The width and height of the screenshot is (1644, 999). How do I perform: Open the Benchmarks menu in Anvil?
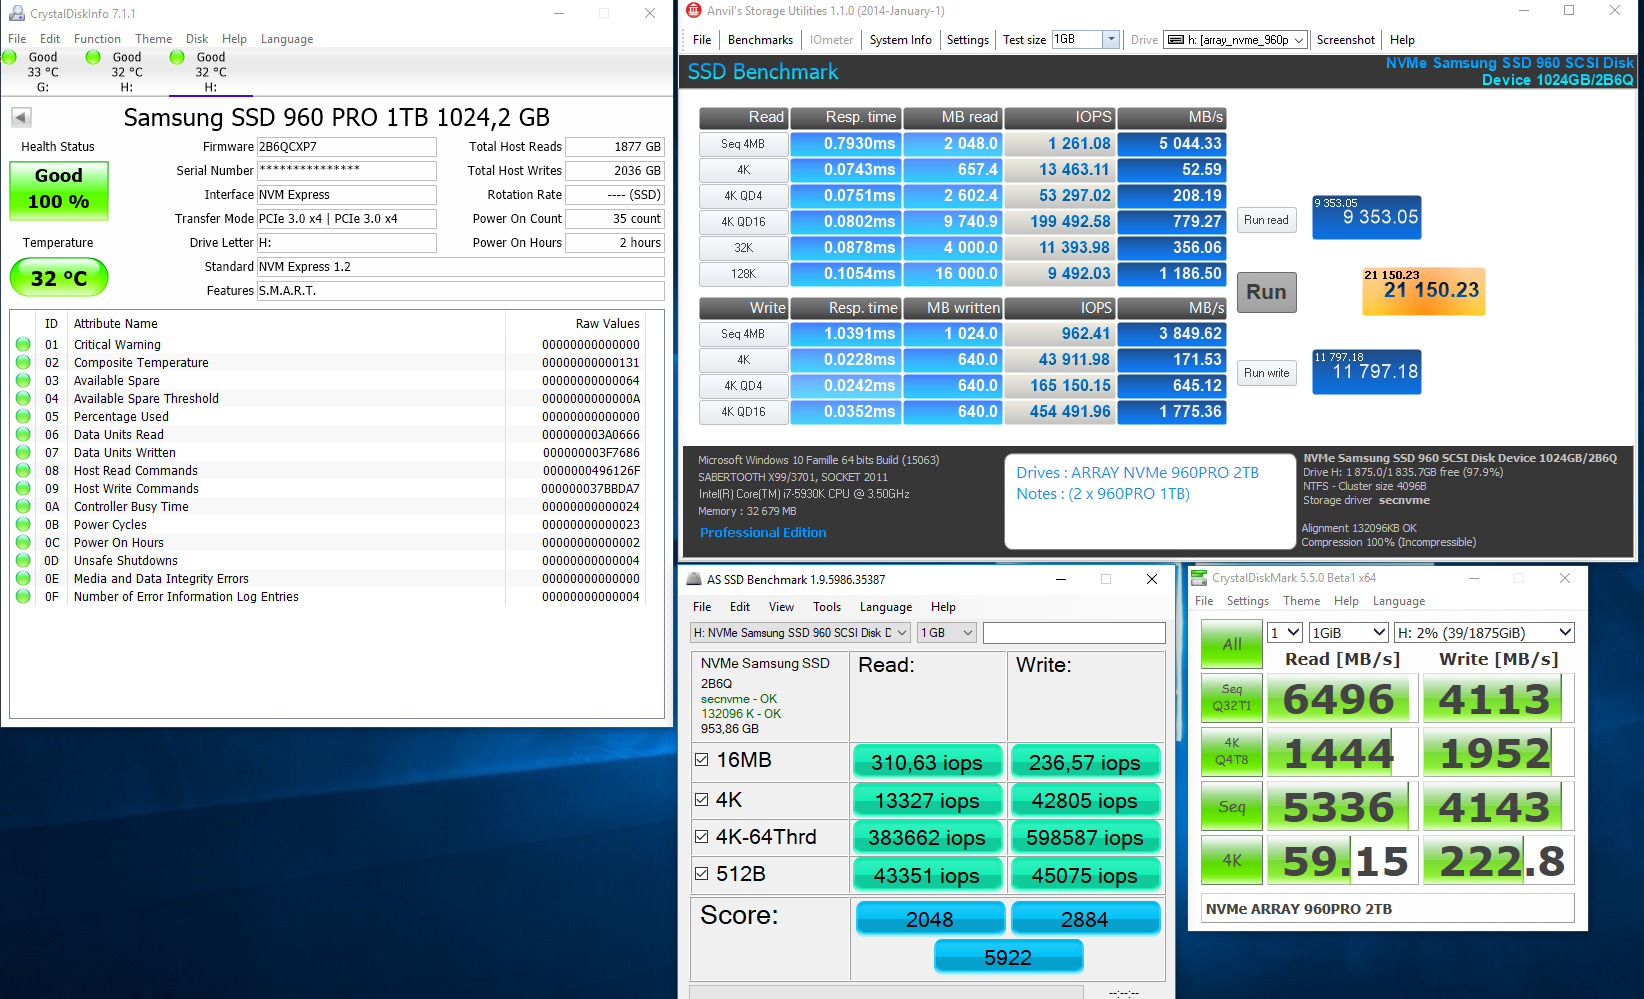tap(760, 40)
